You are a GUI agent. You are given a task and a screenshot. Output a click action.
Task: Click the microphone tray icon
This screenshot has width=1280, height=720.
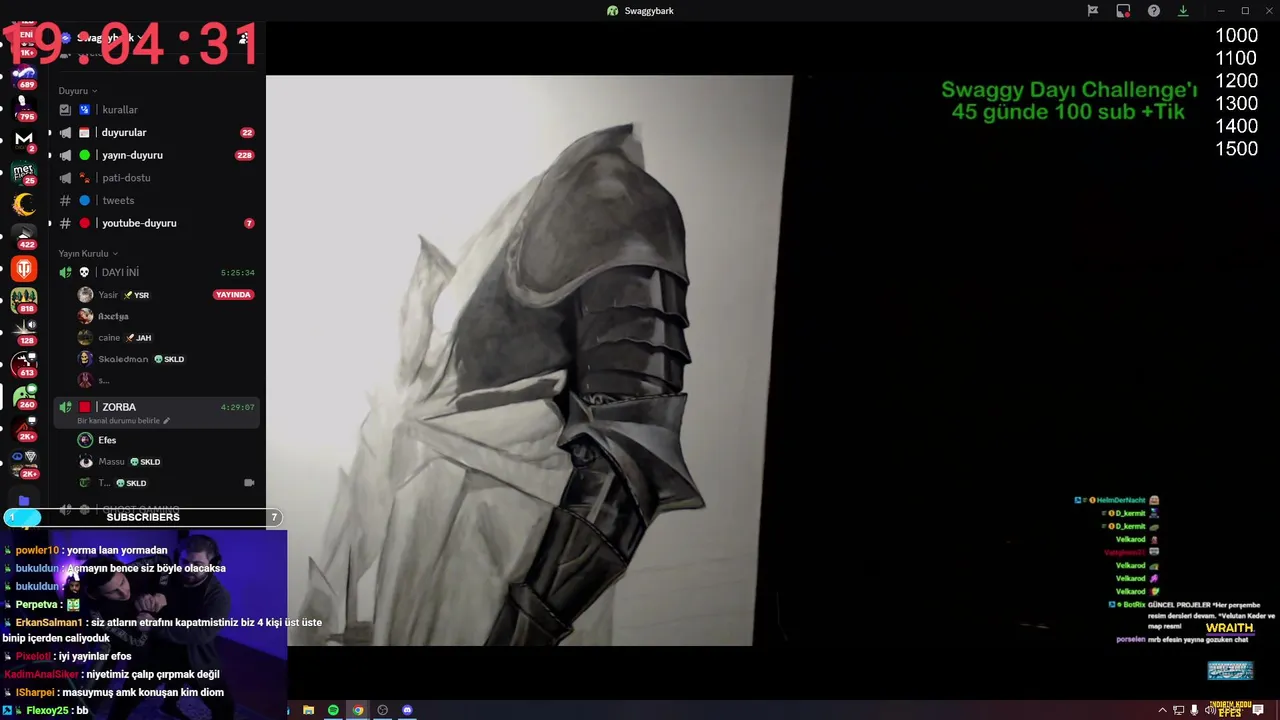(1194, 710)
